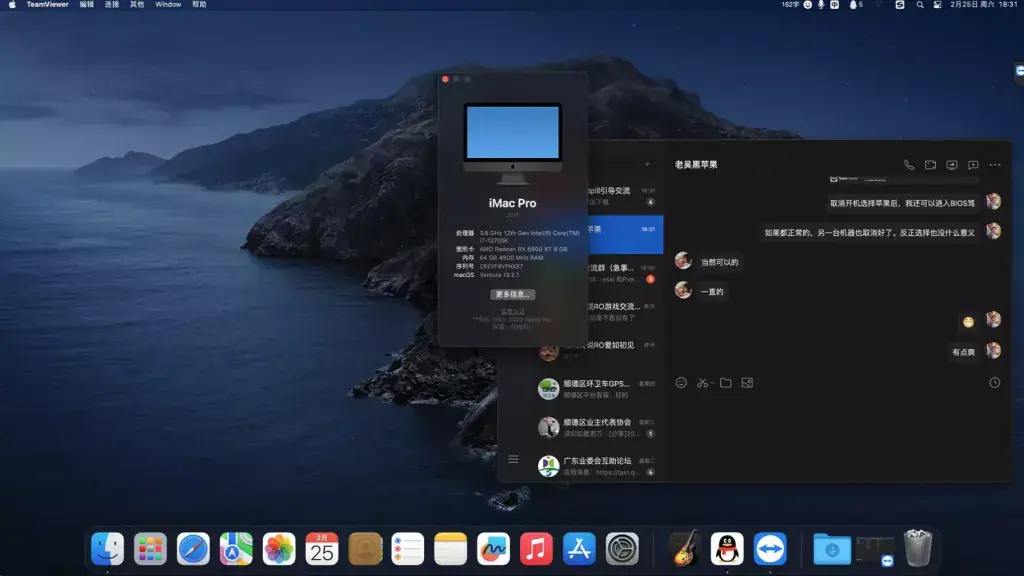Screen dimensions: 1024x576
Task: Open App Store from the Dock
Action: coord(579,549)
